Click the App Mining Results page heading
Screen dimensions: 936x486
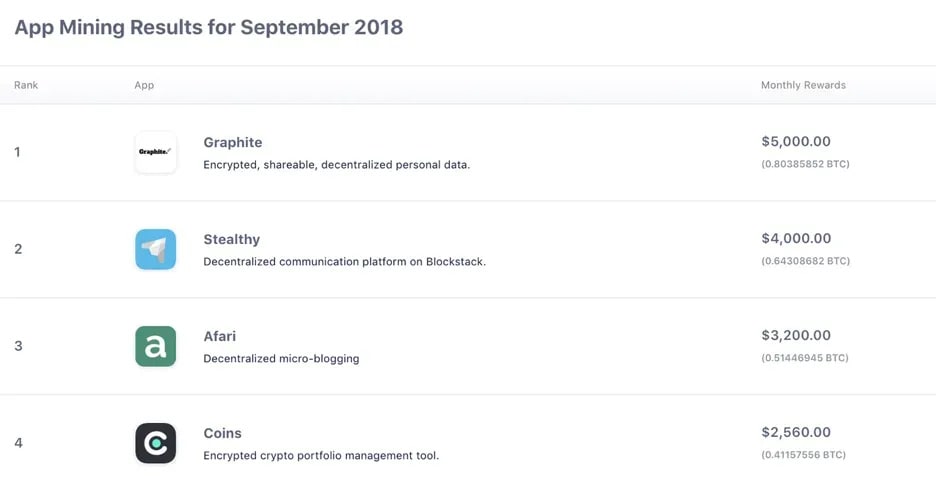(209, 27)
